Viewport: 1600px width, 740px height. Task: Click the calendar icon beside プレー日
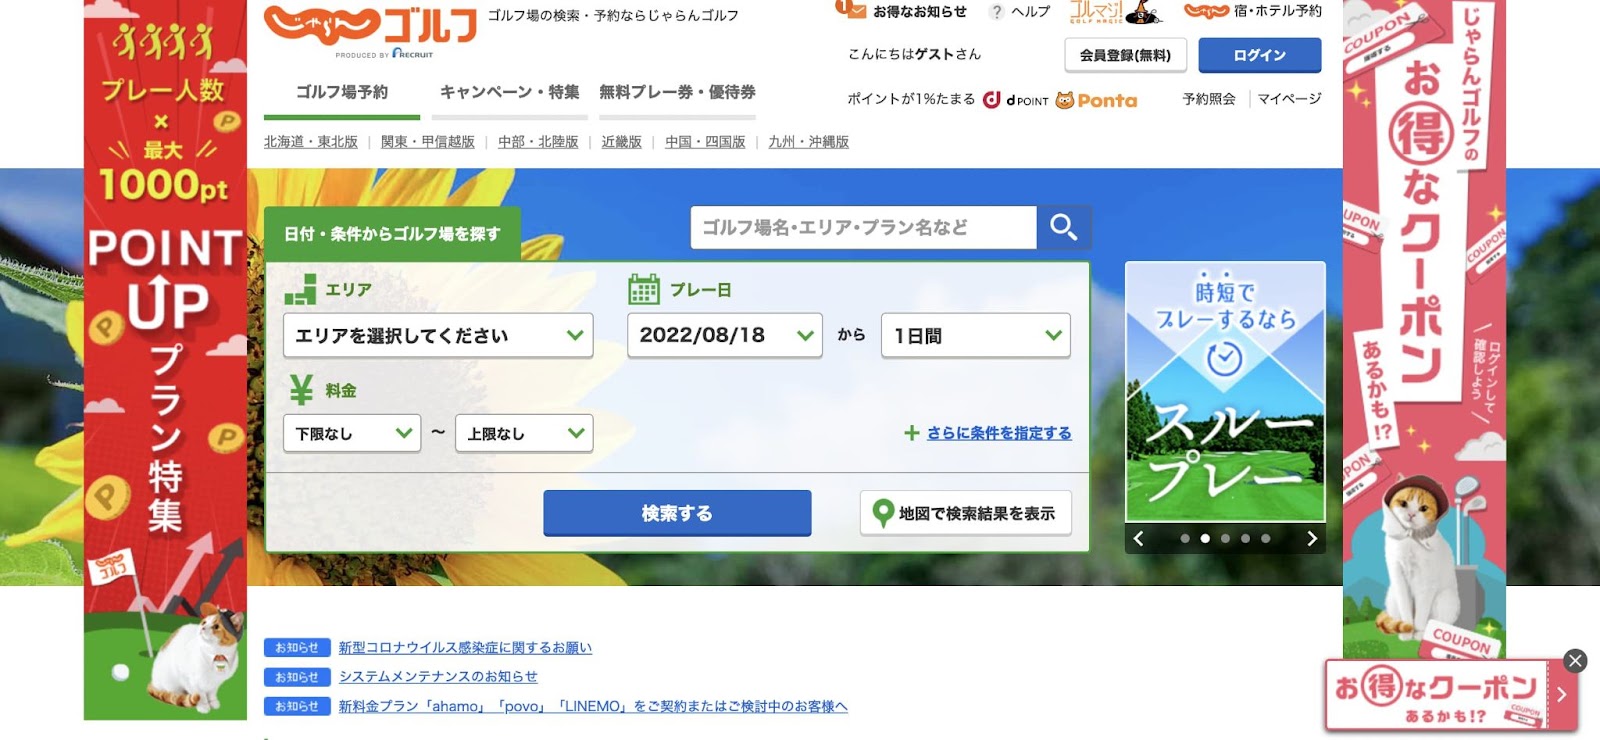click(x=644, y=289)
